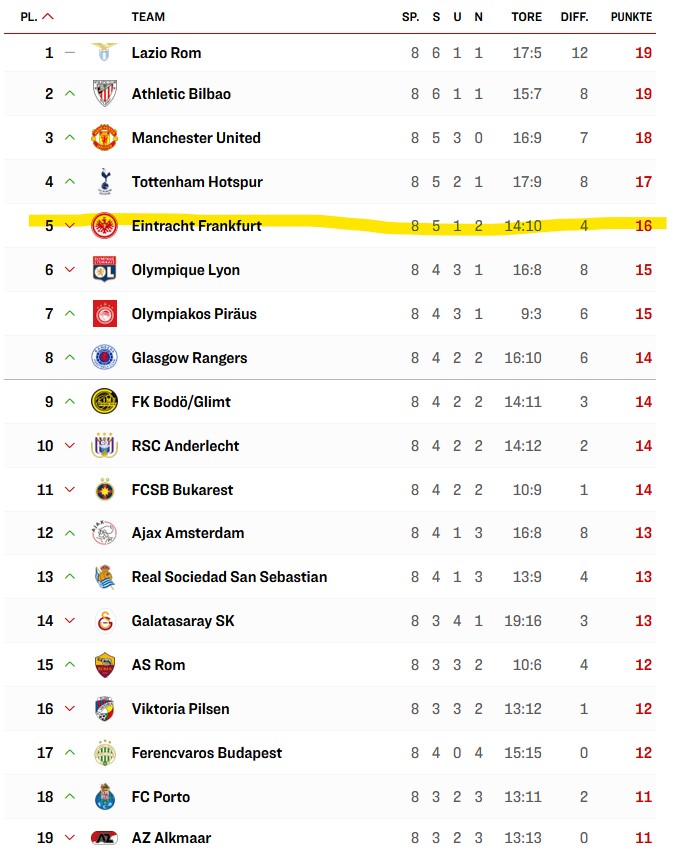Open the FK Bodø/Glimt team link
683x851 pixels.
pyautogui.click(x=181, y=402)
